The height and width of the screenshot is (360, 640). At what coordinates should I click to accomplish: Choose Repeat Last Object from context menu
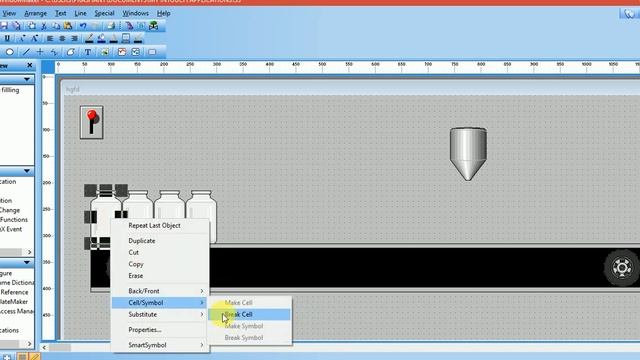click(160, 225)
